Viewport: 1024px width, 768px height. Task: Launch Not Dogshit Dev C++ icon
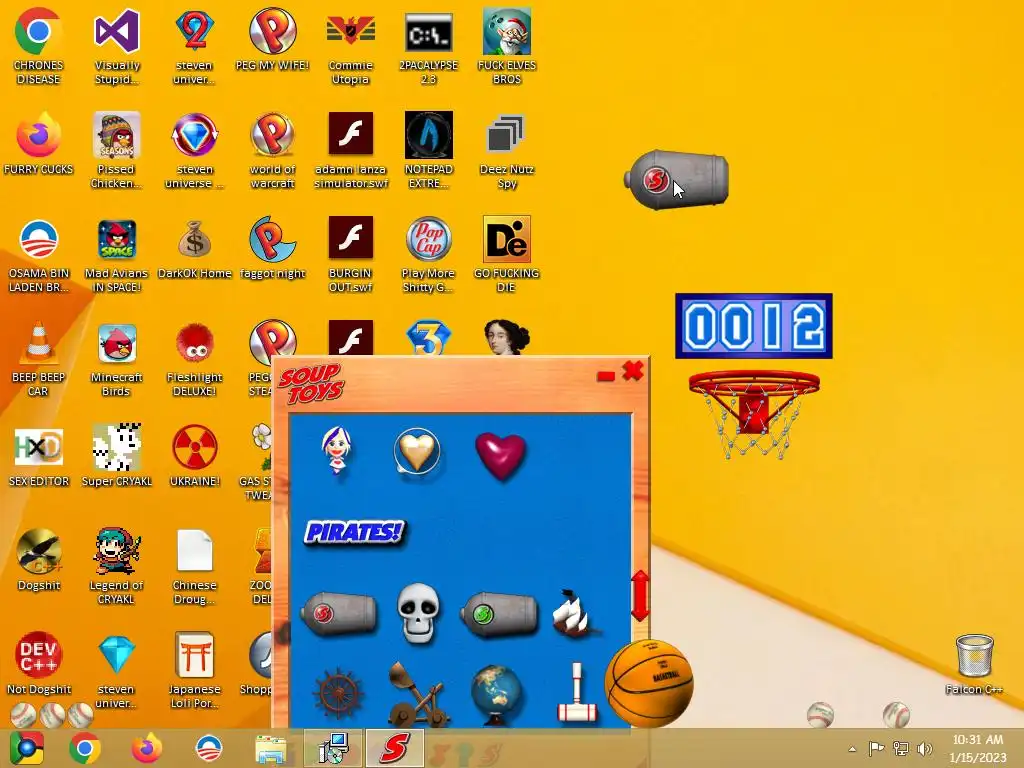coord(38,664)
